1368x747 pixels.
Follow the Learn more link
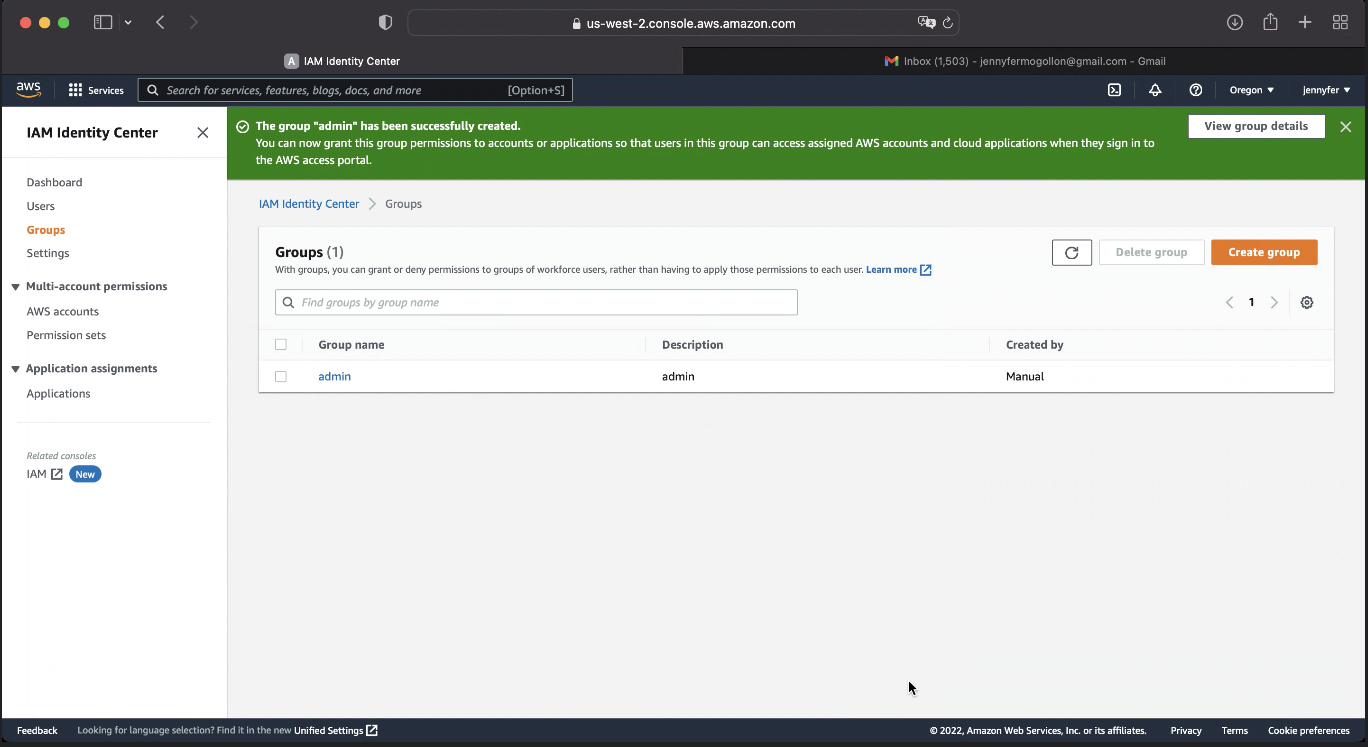(x=899, y=270)
